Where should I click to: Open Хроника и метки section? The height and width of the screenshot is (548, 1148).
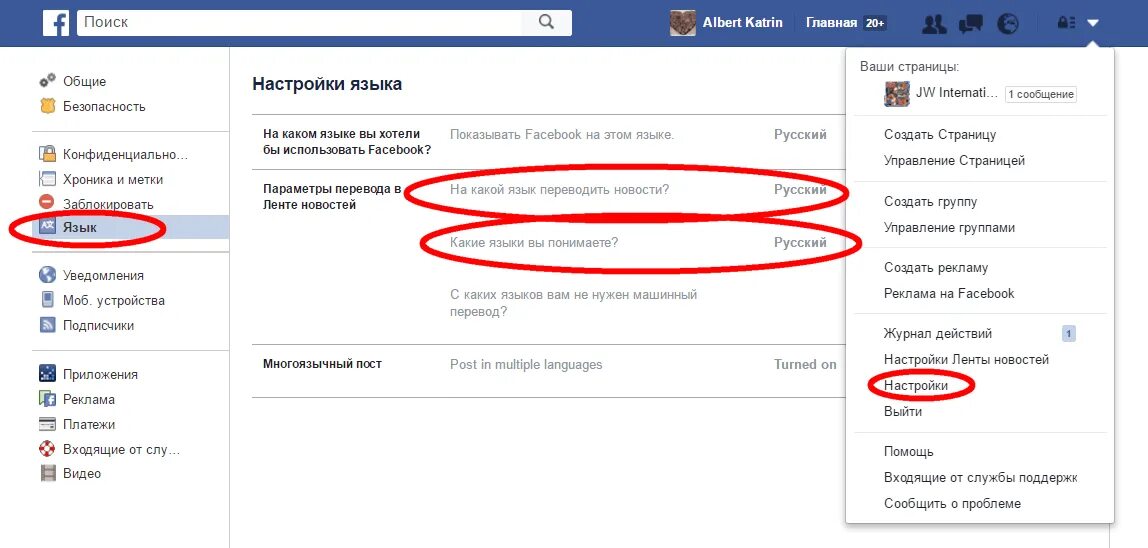113,179
